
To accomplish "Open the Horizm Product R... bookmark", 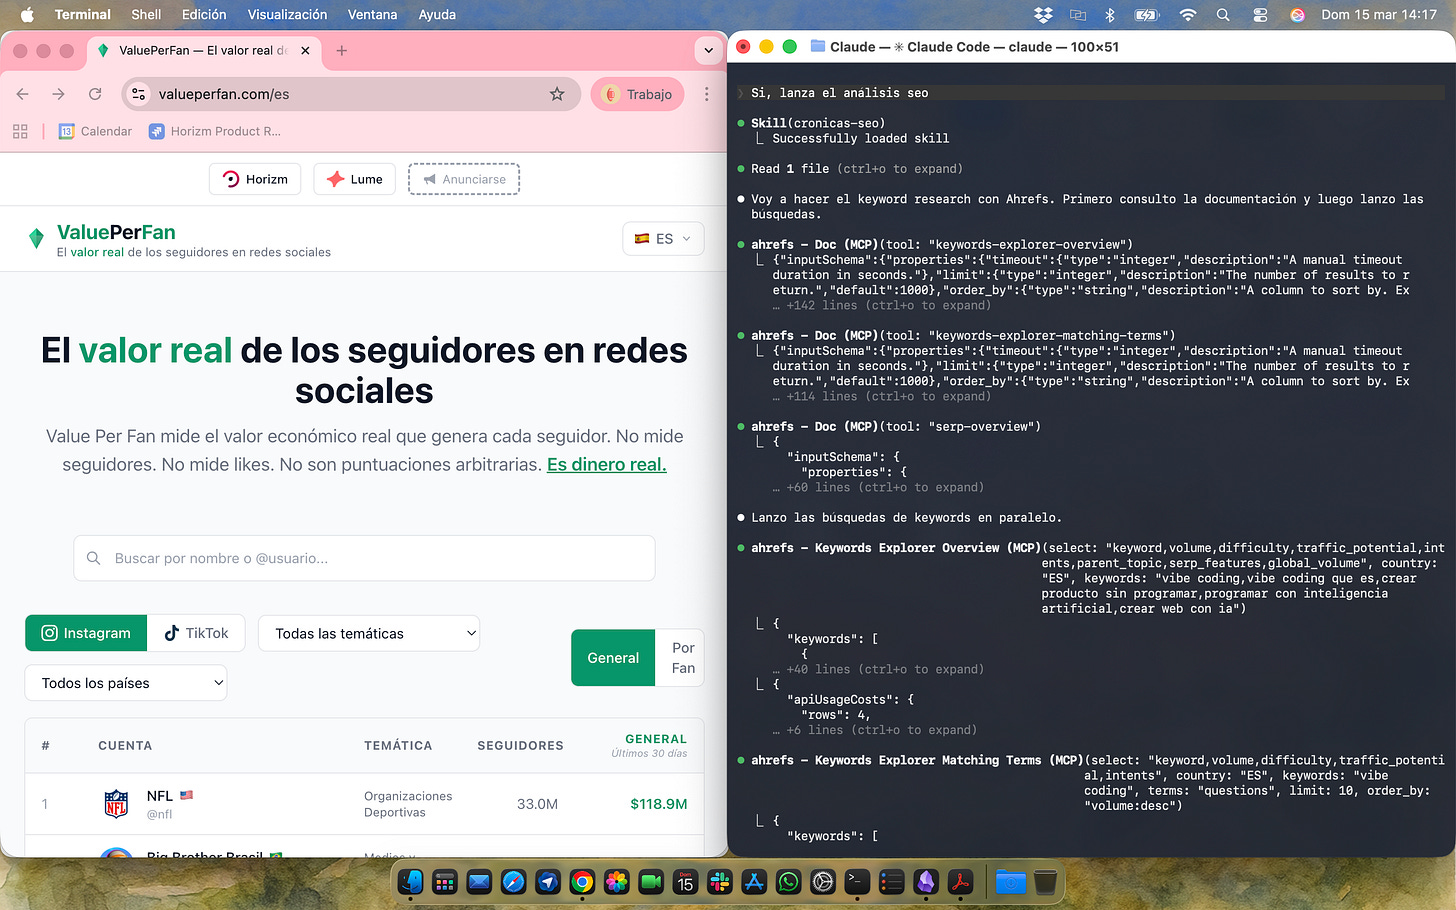I will 215,131.
